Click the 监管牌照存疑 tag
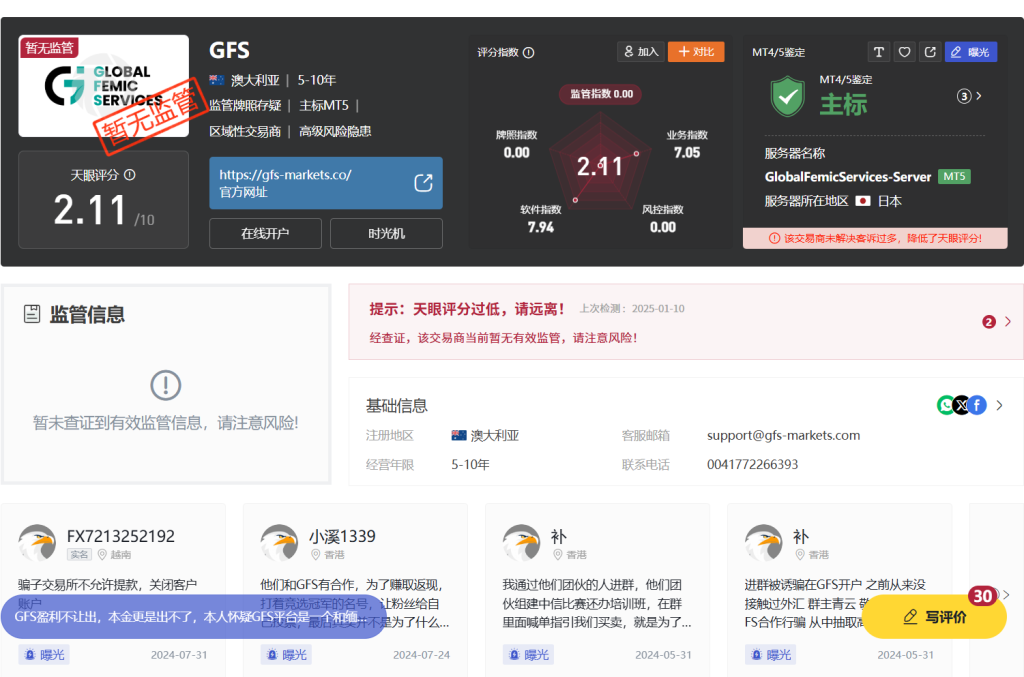Screen dimensions: 1024x677 pyautogui.click(x=245, y=106)
